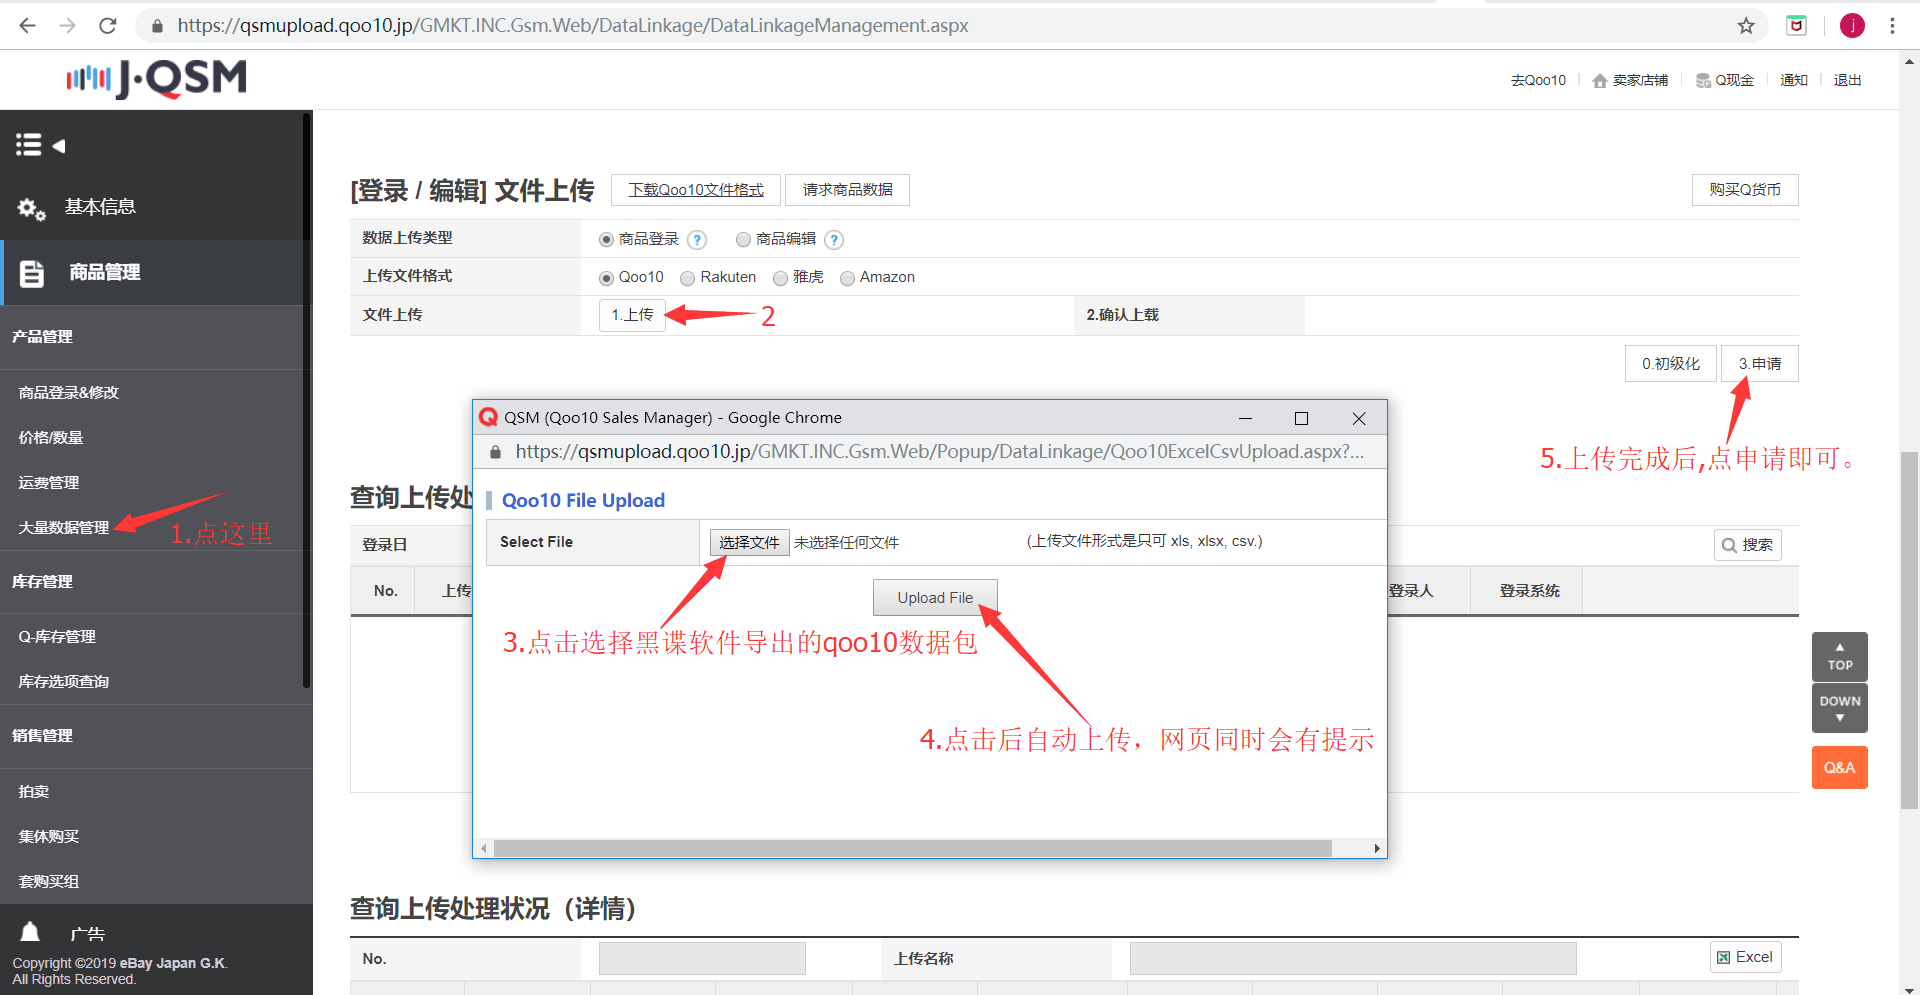
Task: Click popup scrollbar right arrow
Action: pyautogui.click(x=1377, y=849)
